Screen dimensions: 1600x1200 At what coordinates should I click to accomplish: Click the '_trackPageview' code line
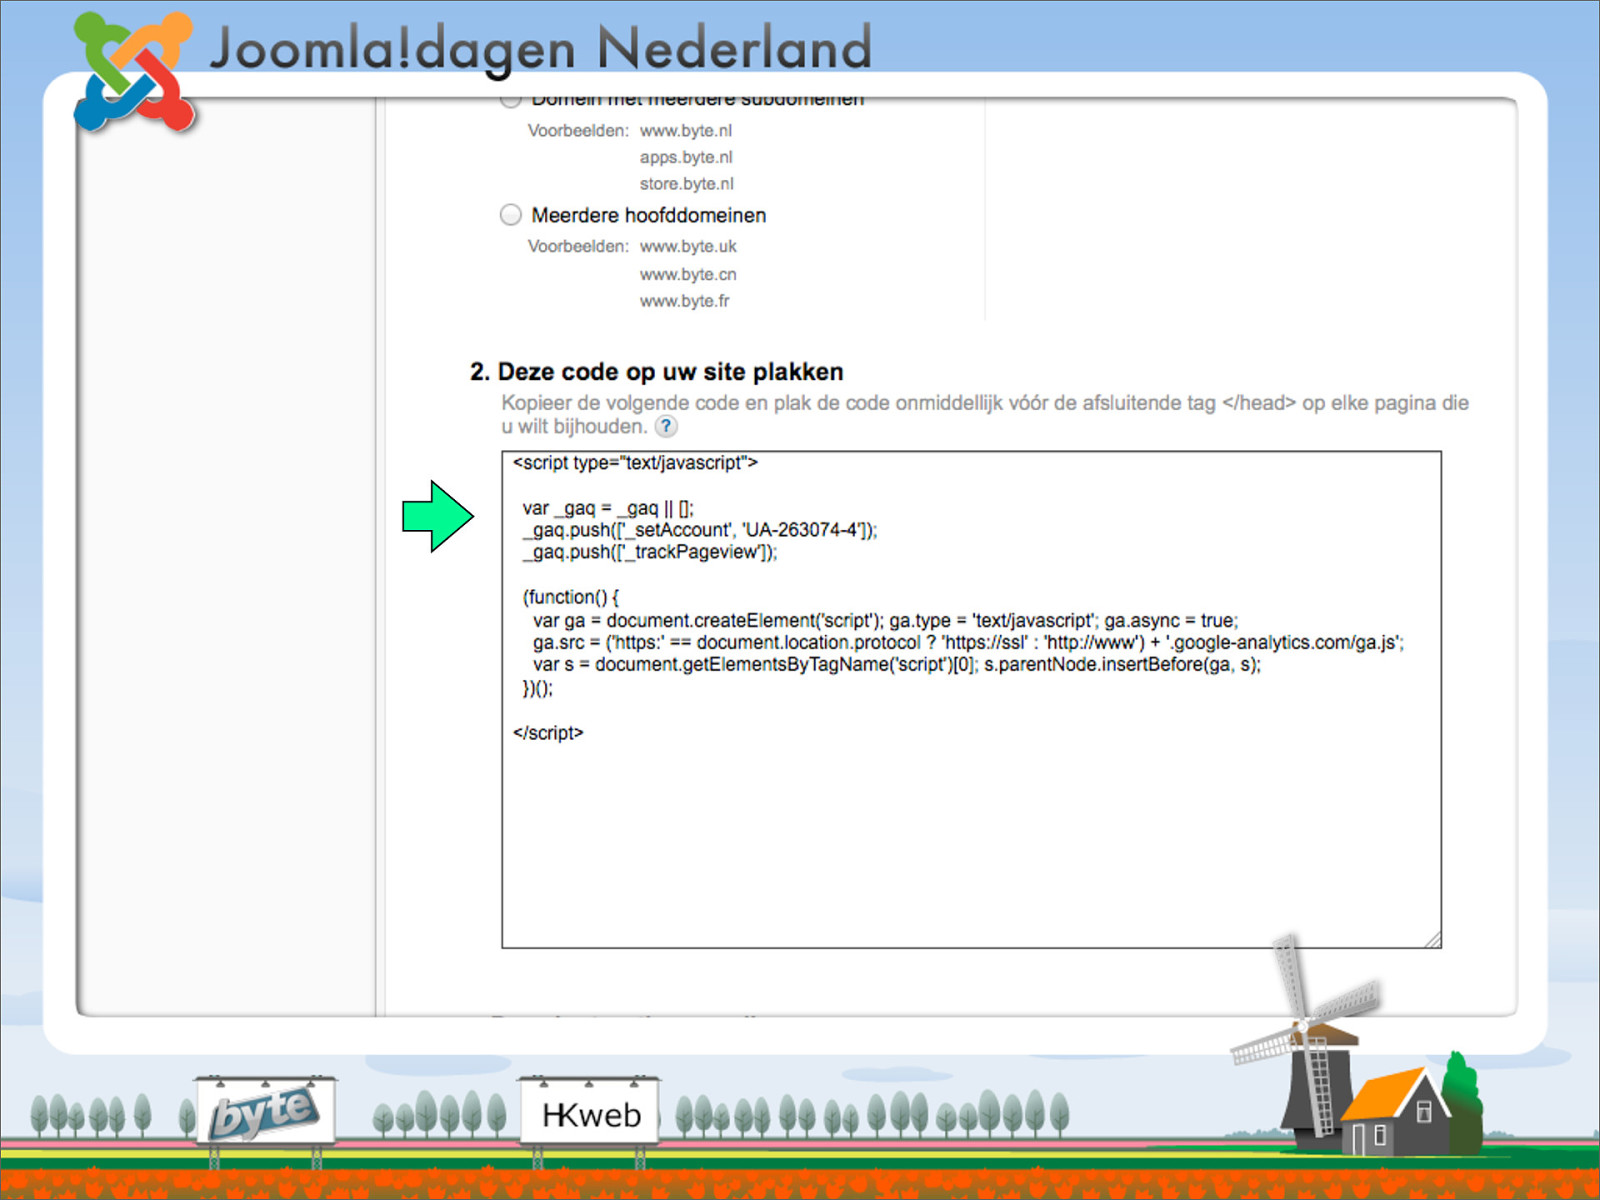(x=650, y=552)
